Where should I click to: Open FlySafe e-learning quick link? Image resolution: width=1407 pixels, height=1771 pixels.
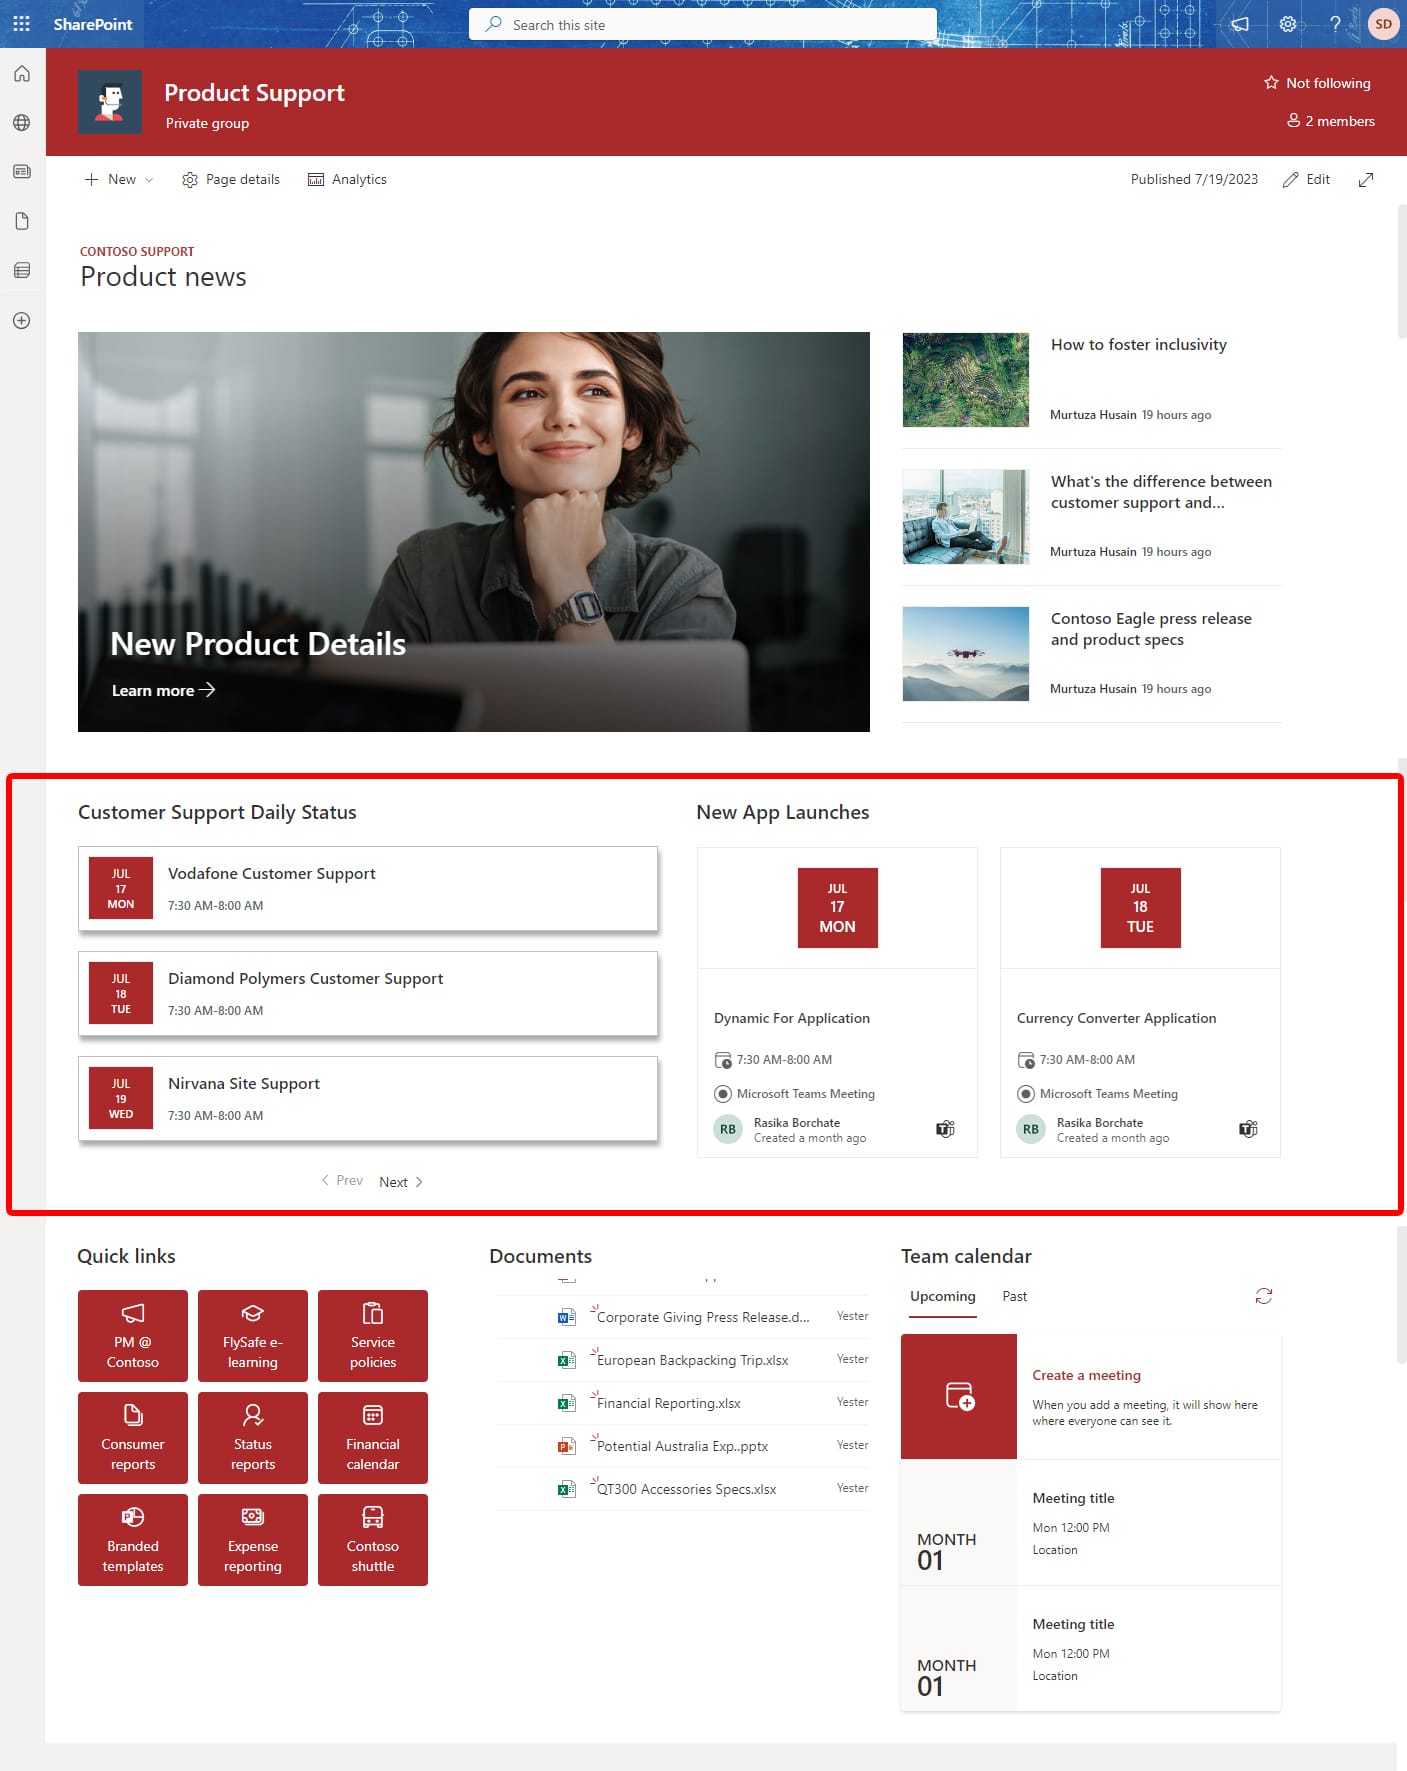253,1336
